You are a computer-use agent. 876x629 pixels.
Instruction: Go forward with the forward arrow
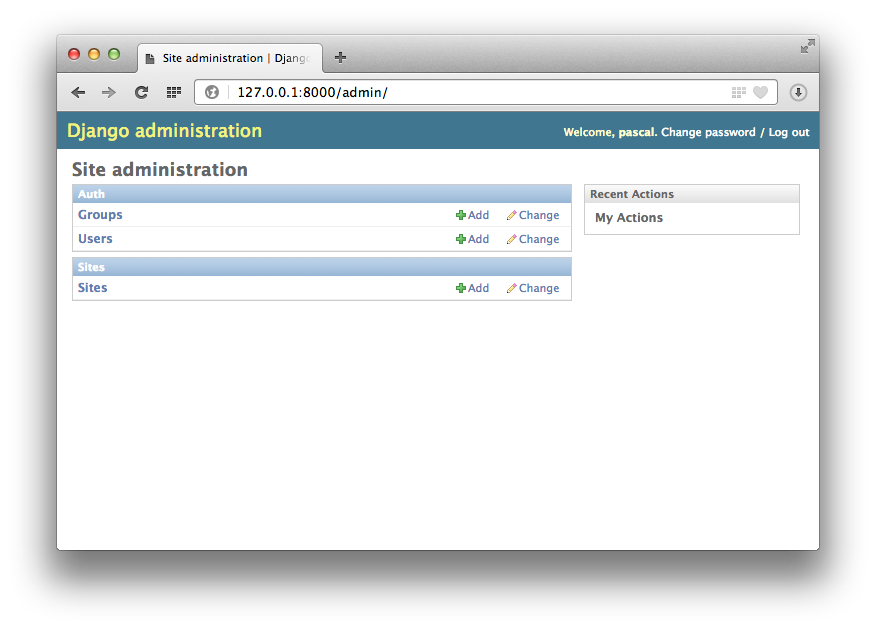pos(109,92)
